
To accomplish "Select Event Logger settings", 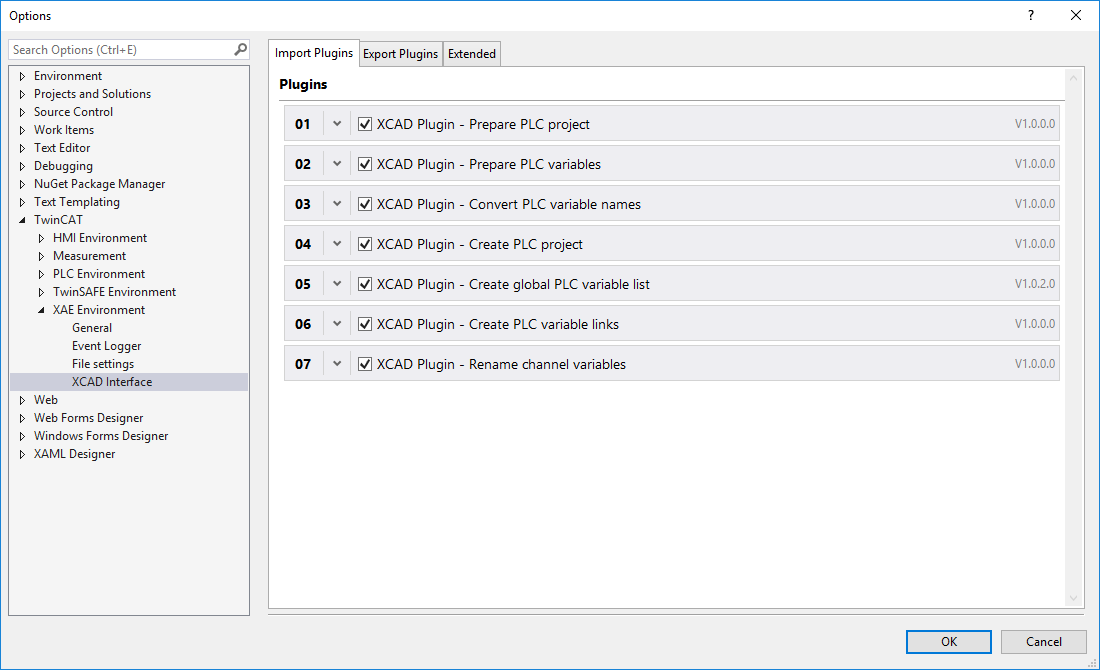I will 107,346.
